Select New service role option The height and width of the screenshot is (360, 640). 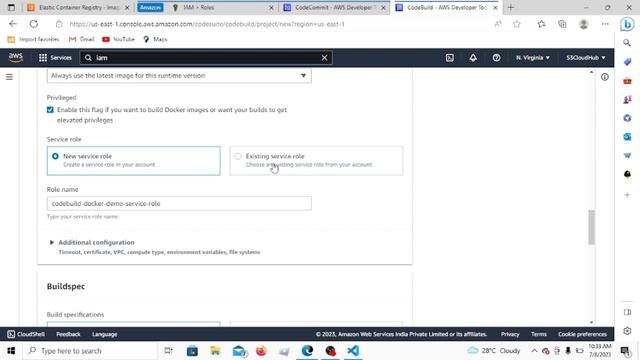[x=133, y=161]
